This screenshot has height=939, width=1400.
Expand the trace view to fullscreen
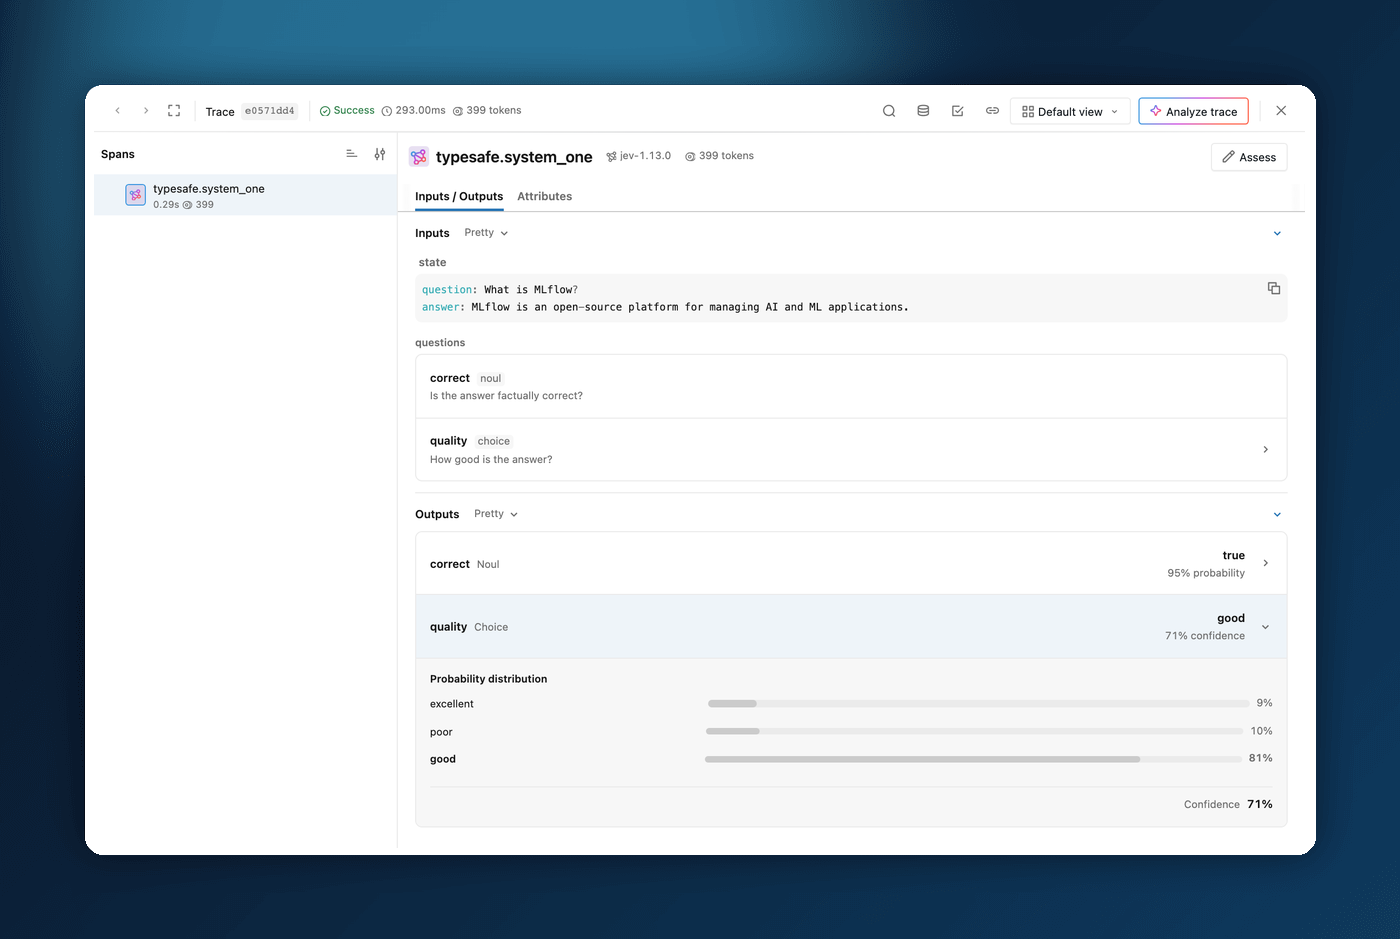[x=174, y=111]
